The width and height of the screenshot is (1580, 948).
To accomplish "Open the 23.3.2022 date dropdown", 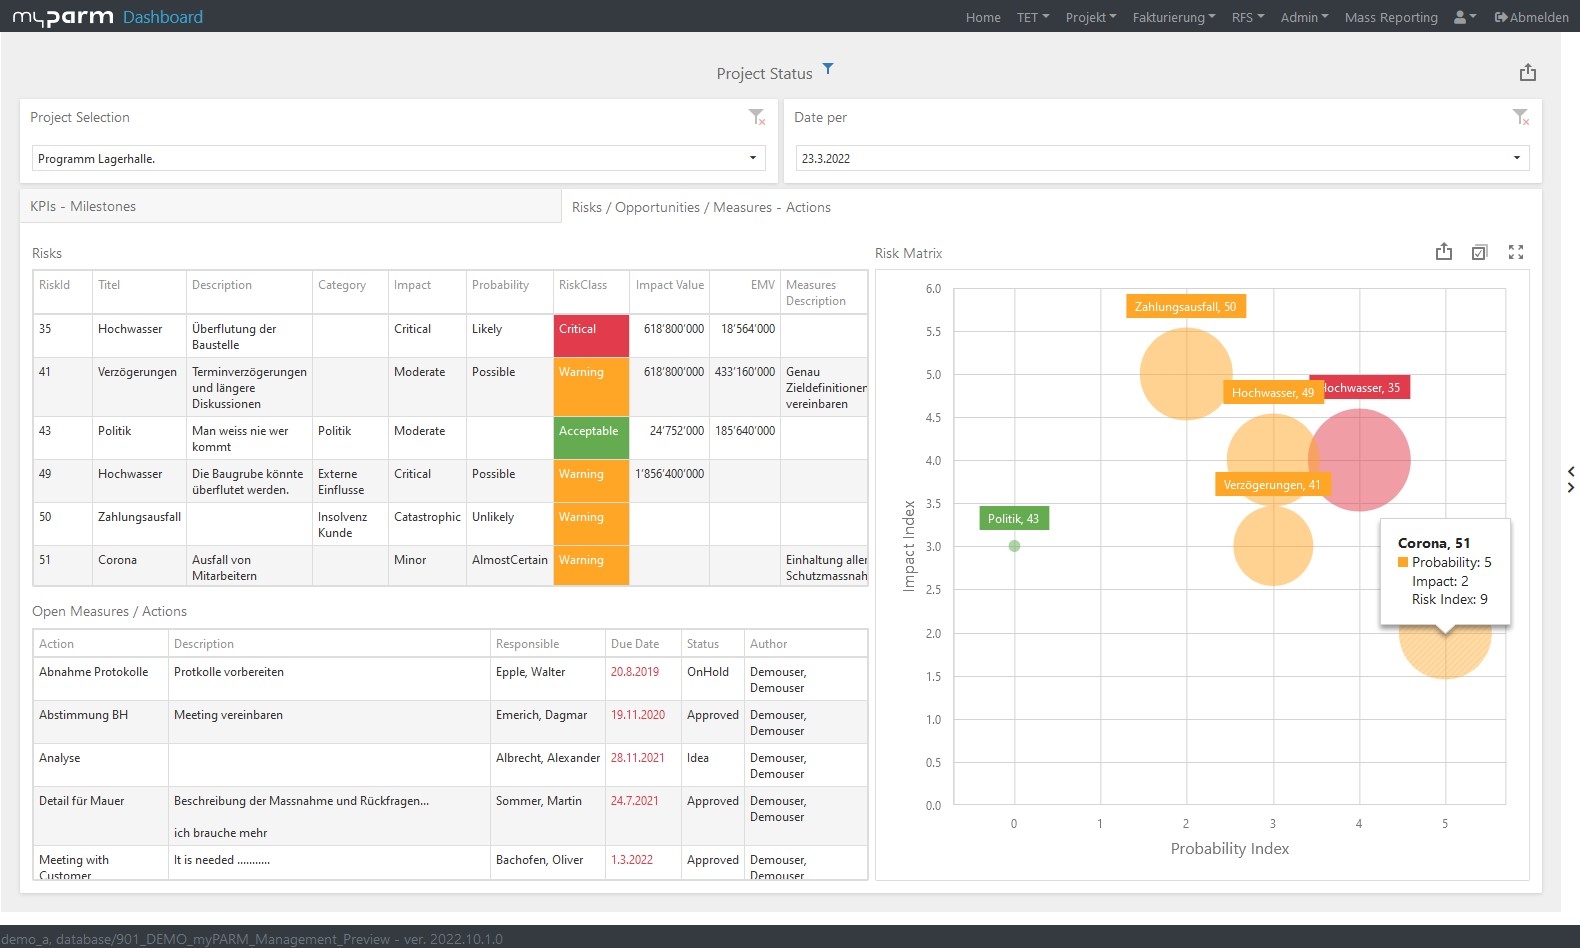I will coord(1162,158).
